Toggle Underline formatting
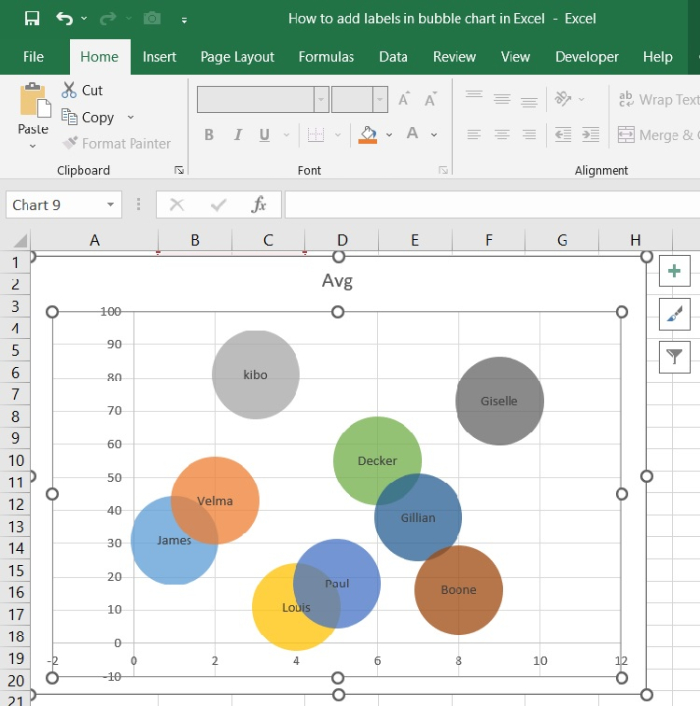The width and height of the screenshot is (700, 706). 265,135
